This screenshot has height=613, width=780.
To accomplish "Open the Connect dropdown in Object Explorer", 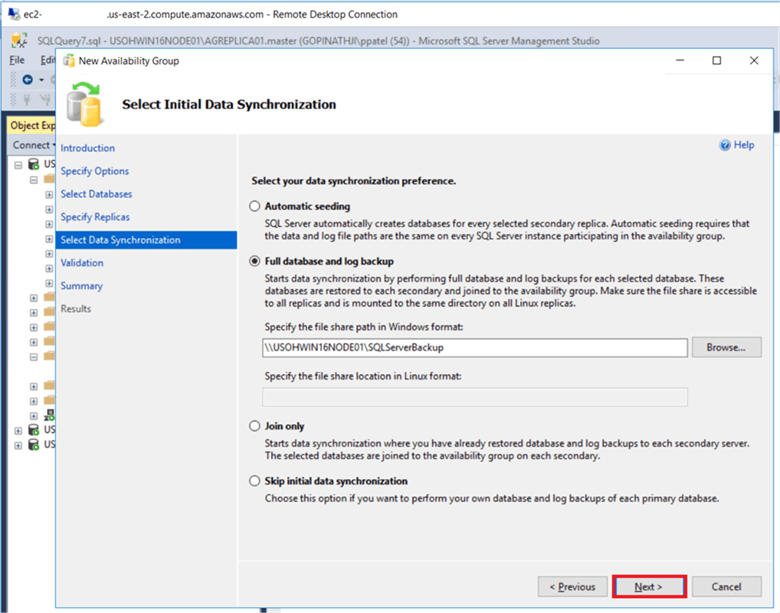I will pyautogui.click(x=34, y=145).
